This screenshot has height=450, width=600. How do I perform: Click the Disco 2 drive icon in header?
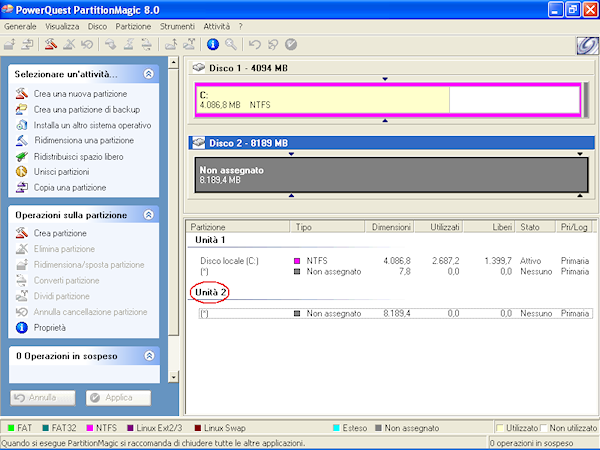coord(198,142)
